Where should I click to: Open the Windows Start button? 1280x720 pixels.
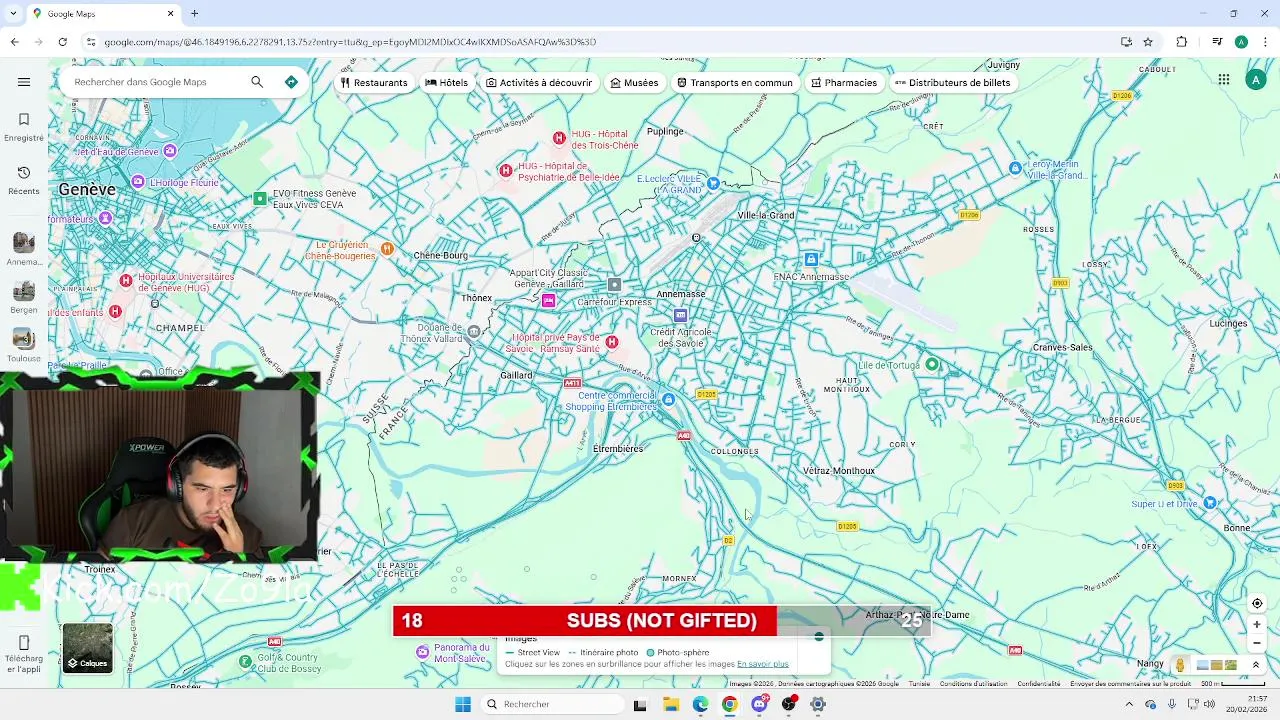click(463, 704)
